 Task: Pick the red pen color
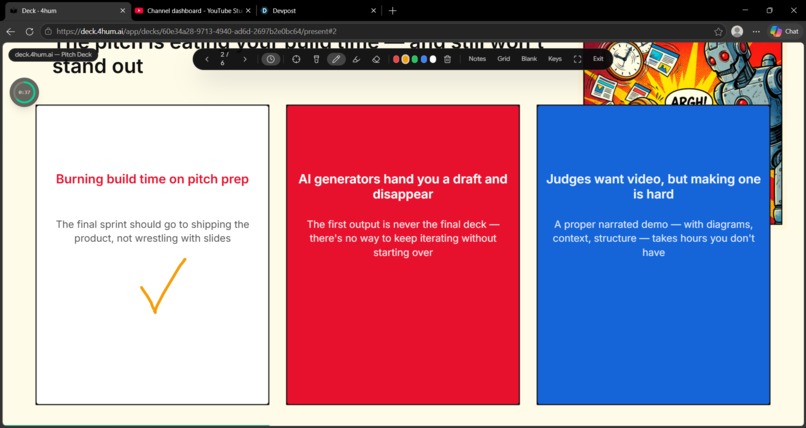(x=396, y=59)
